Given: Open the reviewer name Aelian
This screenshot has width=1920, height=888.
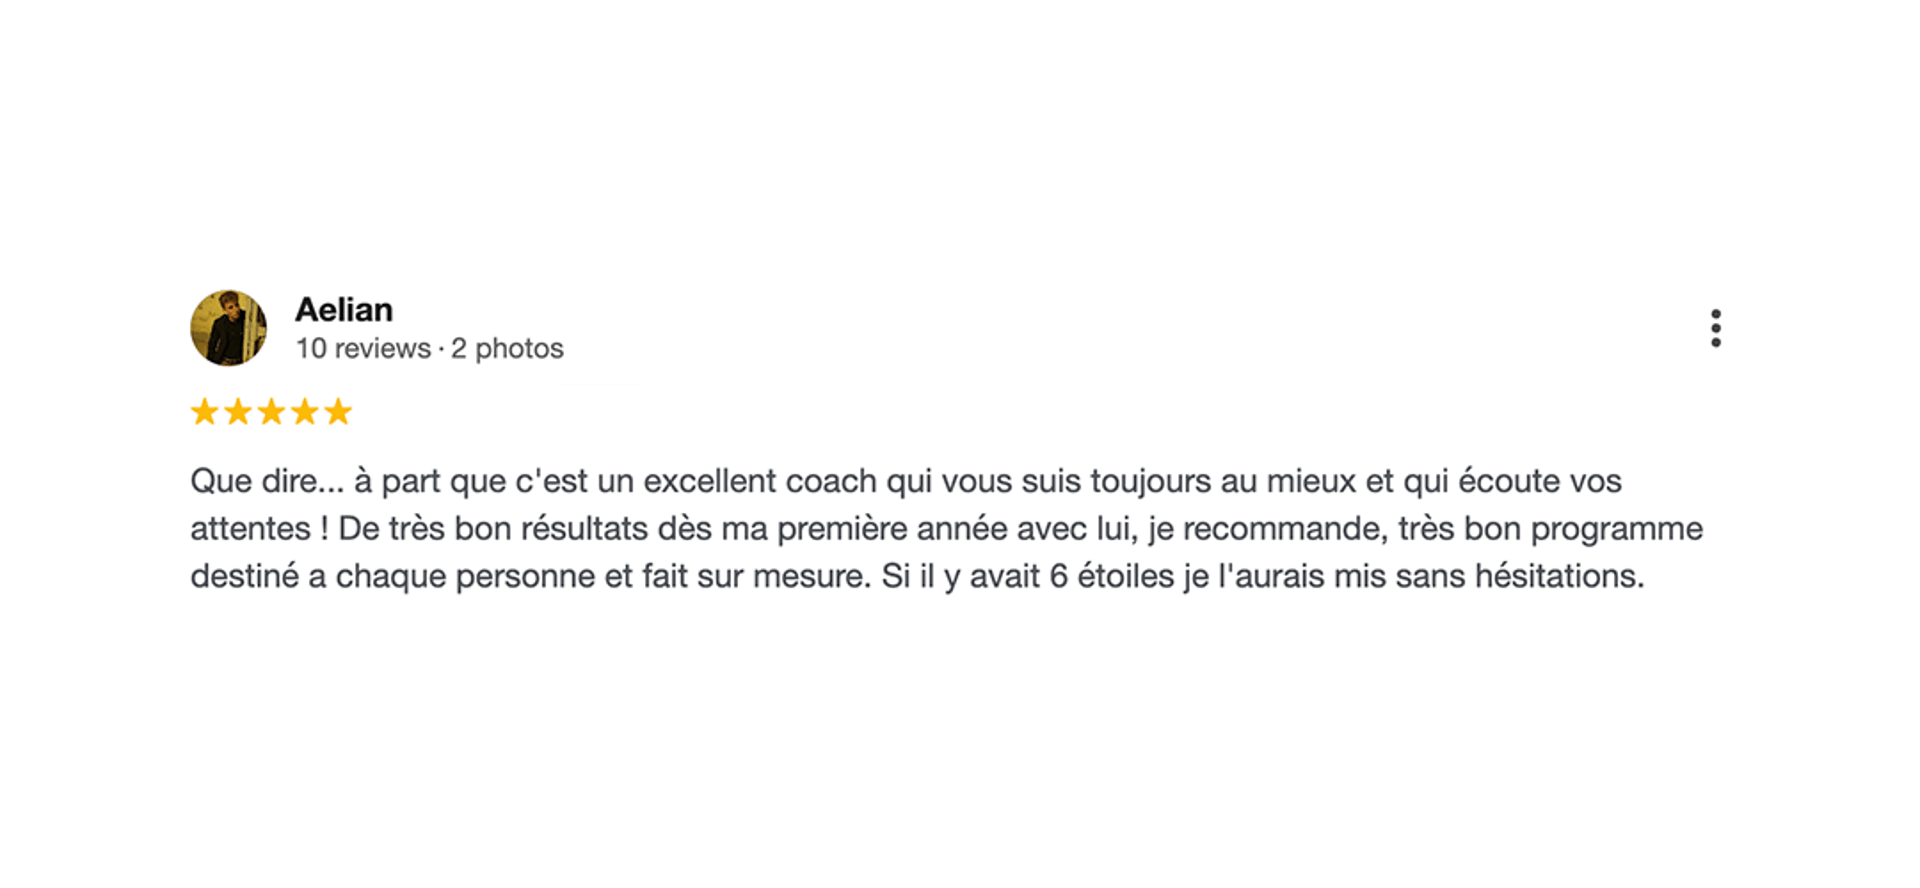Looking at the screenshot, I should tap(344, 310).
